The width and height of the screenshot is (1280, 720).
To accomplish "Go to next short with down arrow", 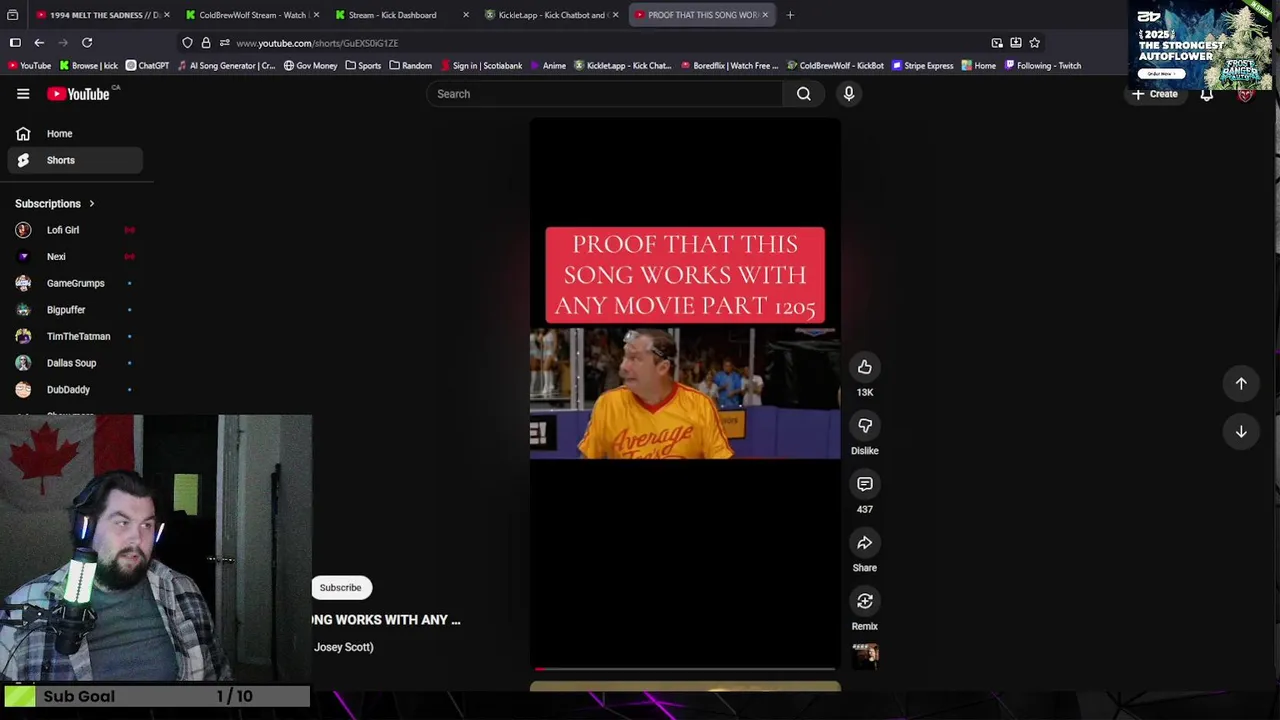I will click(1241, 431).
